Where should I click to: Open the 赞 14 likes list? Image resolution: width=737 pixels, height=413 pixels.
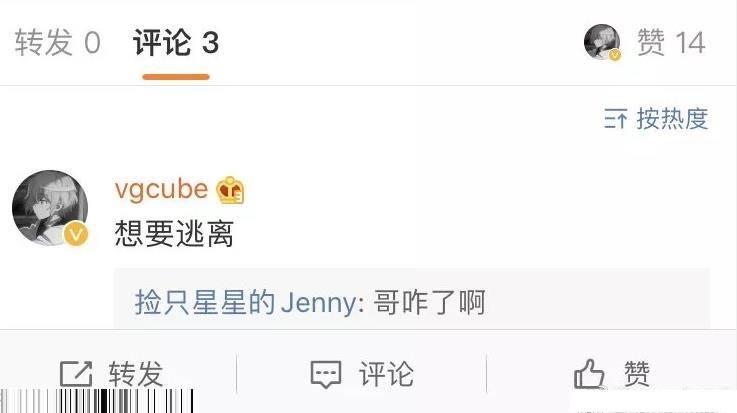(671, 42)
